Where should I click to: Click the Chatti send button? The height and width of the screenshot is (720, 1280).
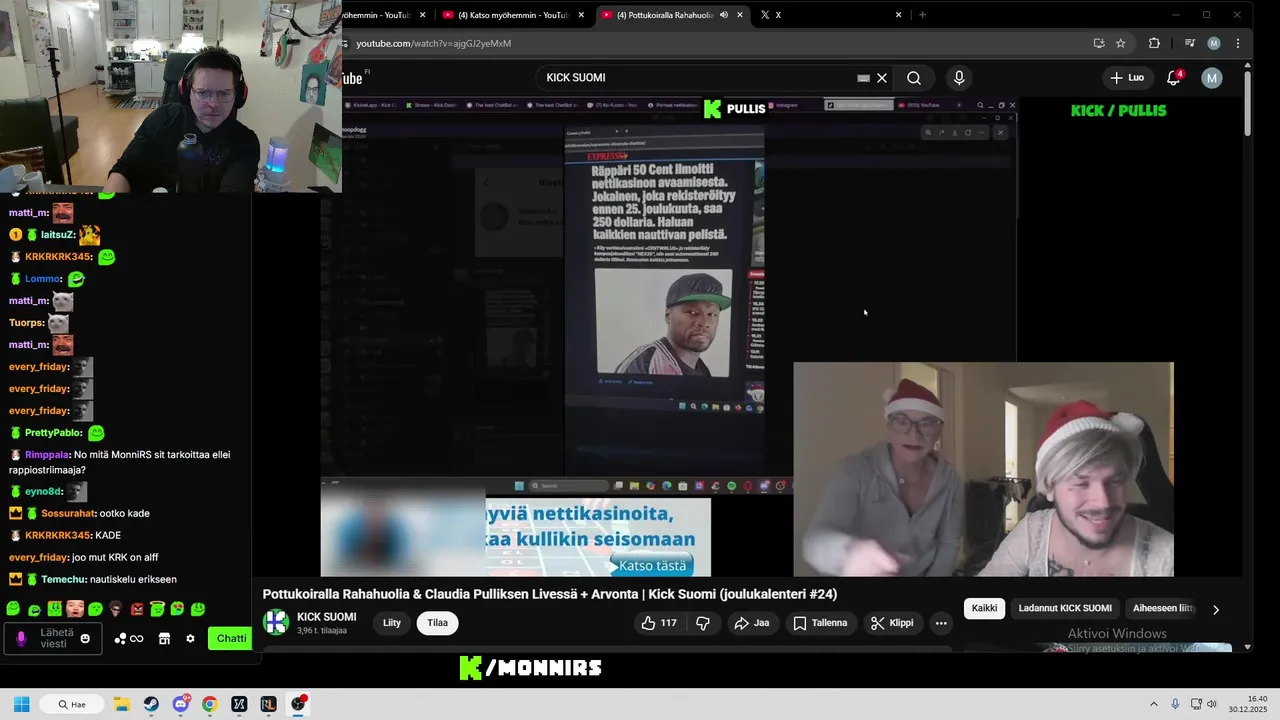pyautogui.click(x=231, y=638)
